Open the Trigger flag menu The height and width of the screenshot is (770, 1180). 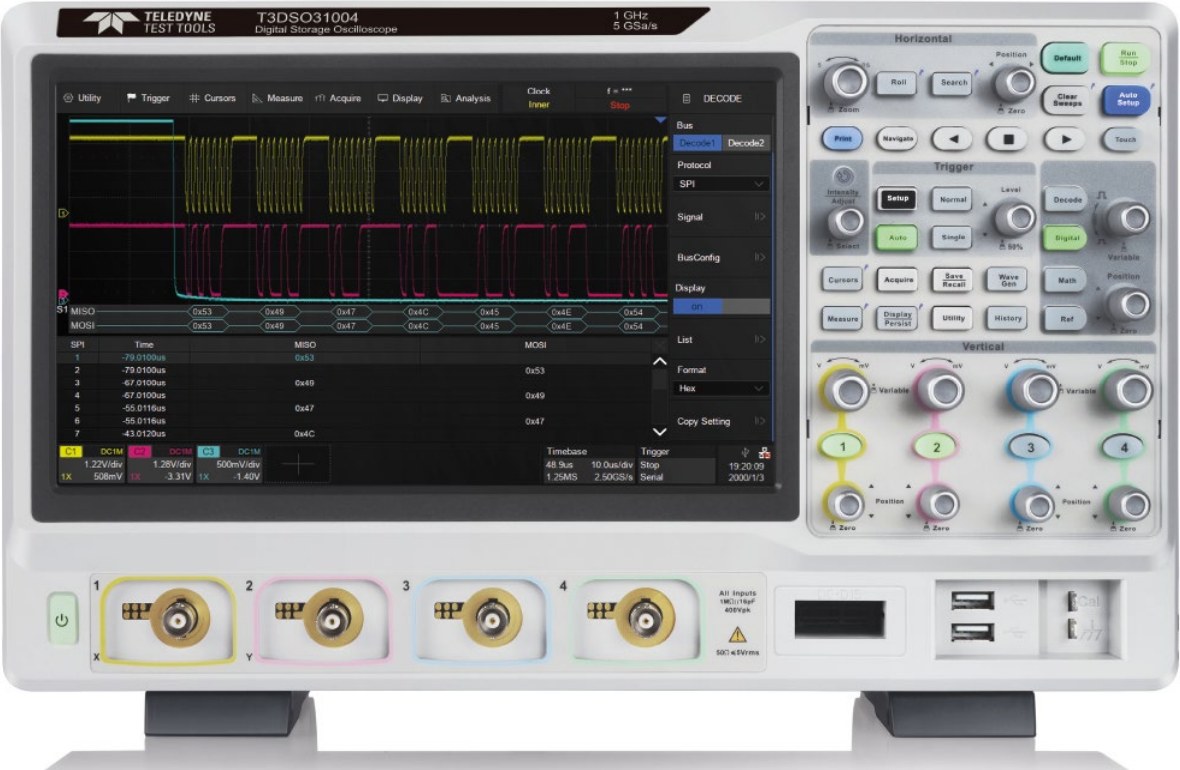tap(148, 98)
